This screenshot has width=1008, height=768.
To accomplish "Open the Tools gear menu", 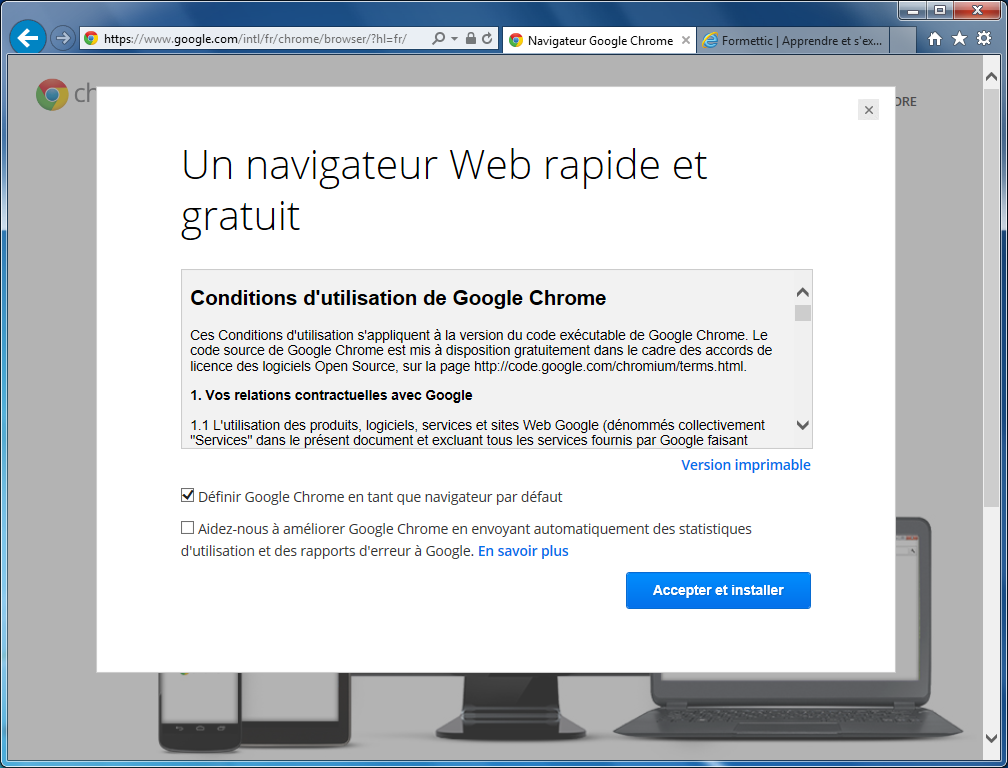I will click(x=984, y=39).
